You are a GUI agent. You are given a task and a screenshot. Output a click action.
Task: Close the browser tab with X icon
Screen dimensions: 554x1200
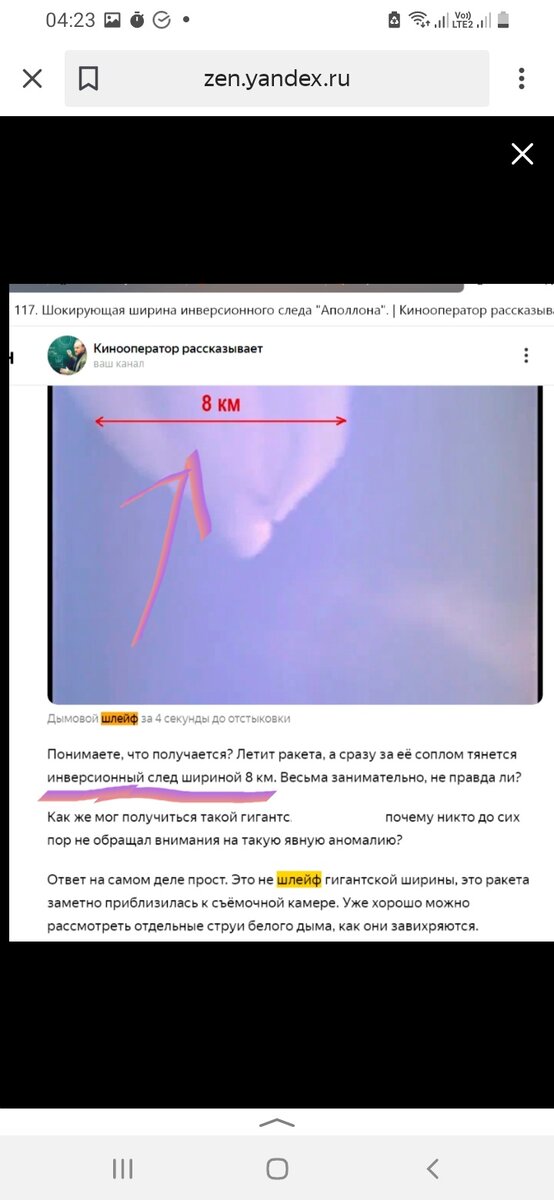point(32,79)
